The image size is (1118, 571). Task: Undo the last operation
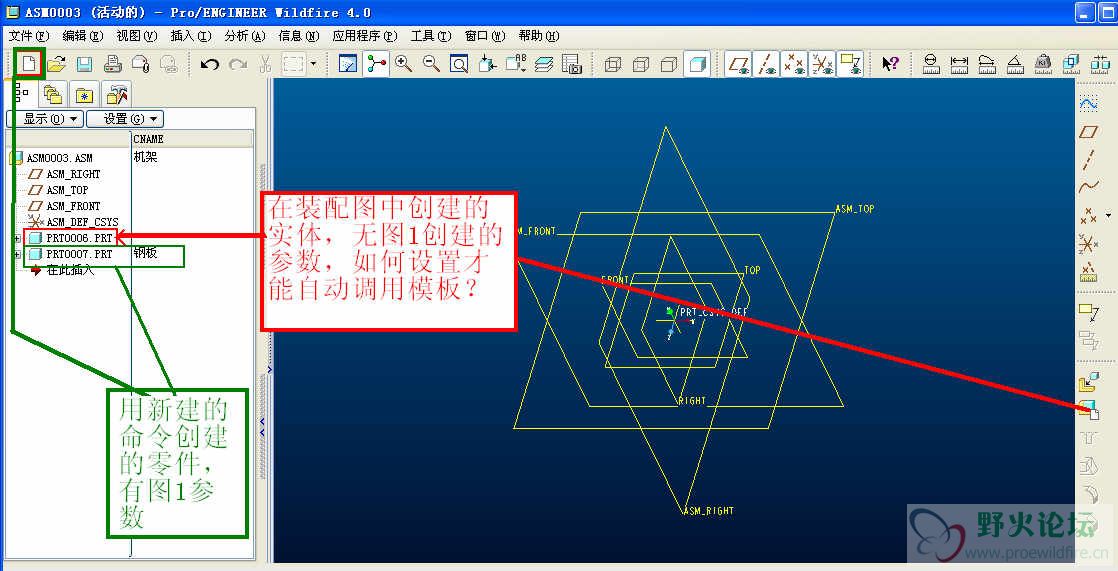tap(210, 64)
